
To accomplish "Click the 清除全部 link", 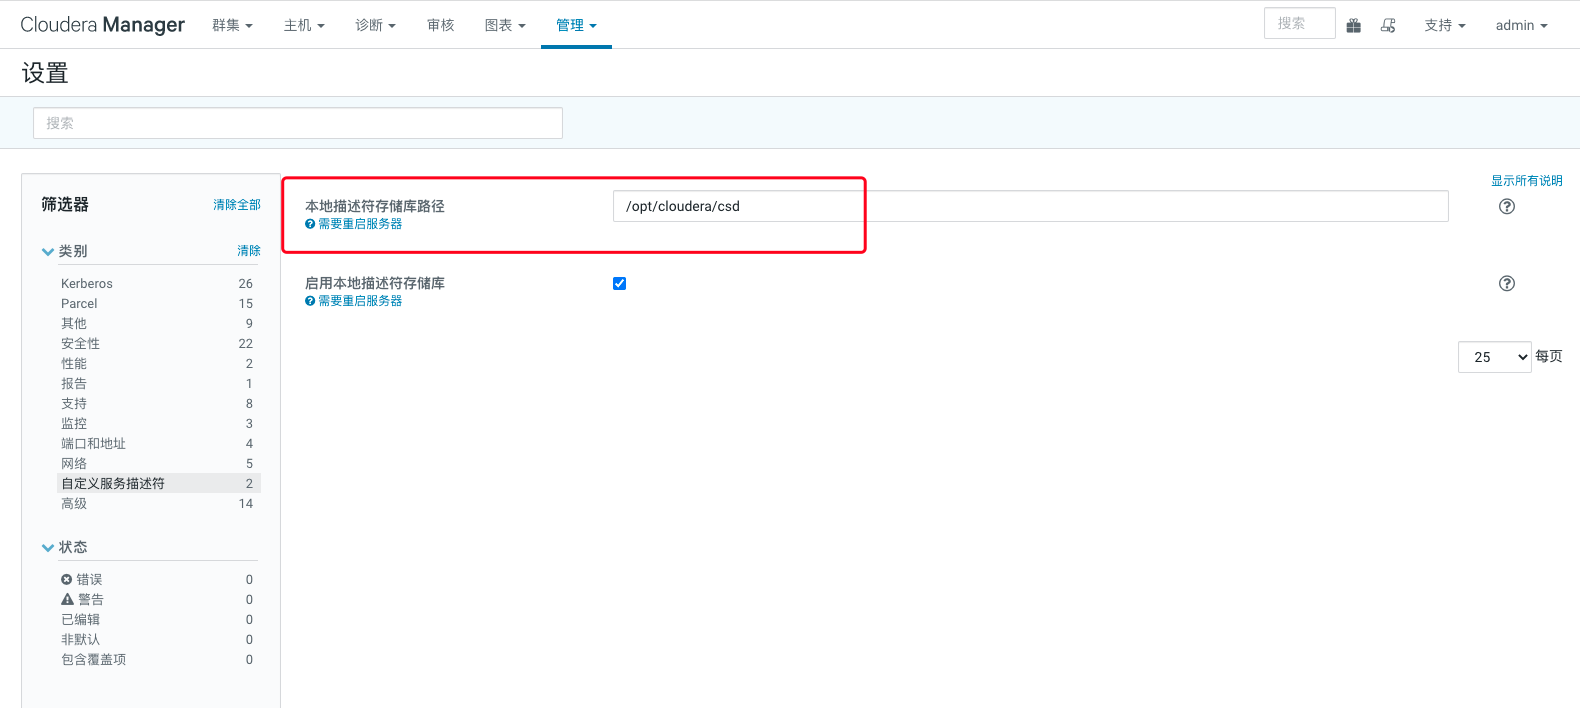I will coord(236,204).
